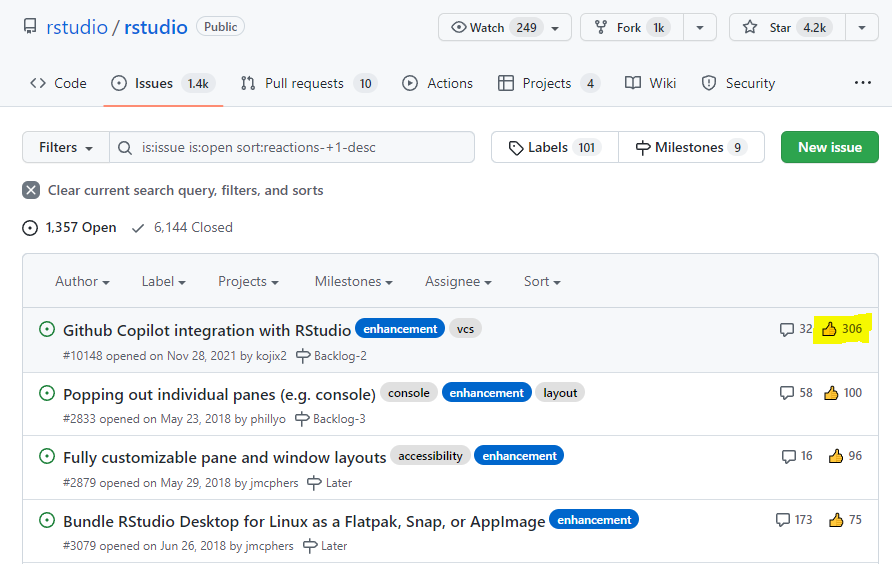Expand the Author filter dropdown

82,281
